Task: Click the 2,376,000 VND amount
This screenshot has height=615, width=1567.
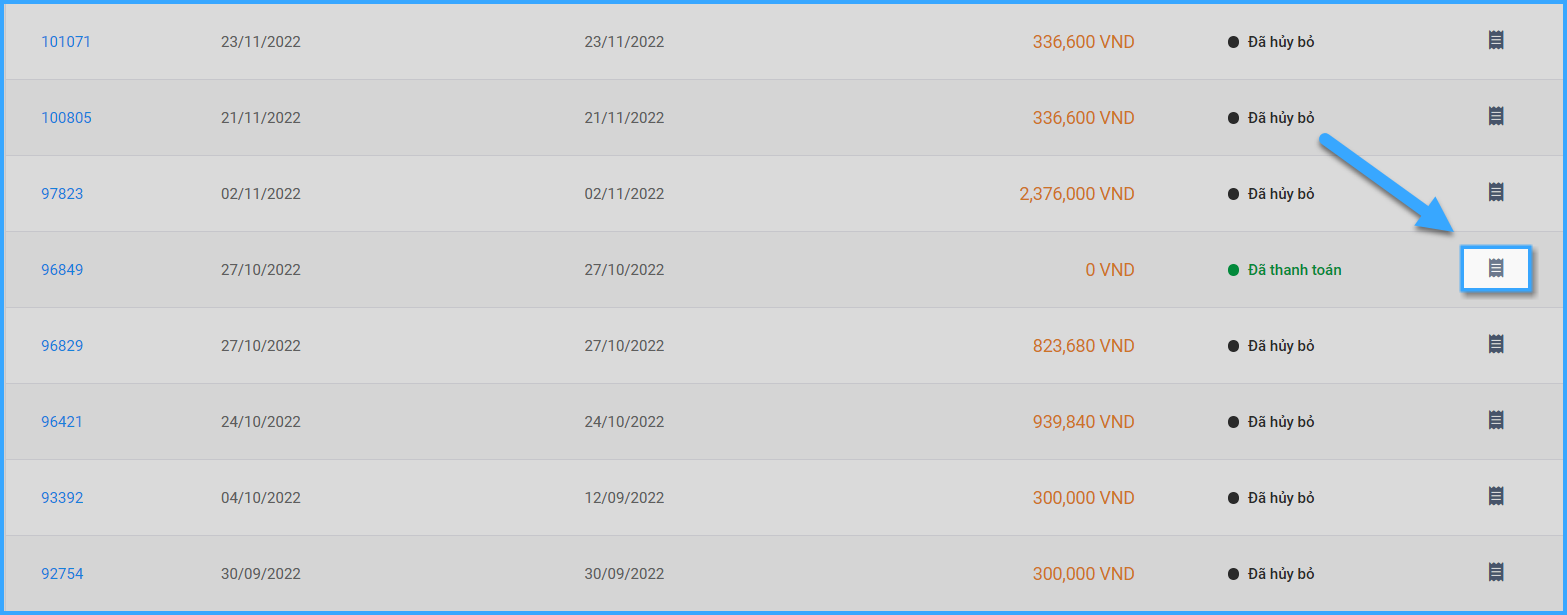Action: (1077, 194)
